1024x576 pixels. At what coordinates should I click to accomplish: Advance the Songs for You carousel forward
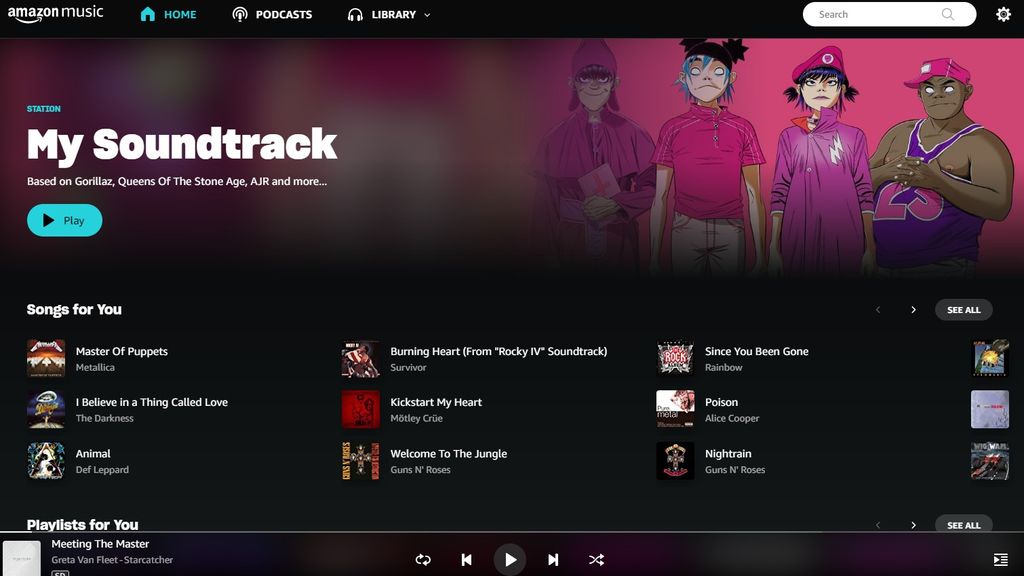click(x=913, y=310)
